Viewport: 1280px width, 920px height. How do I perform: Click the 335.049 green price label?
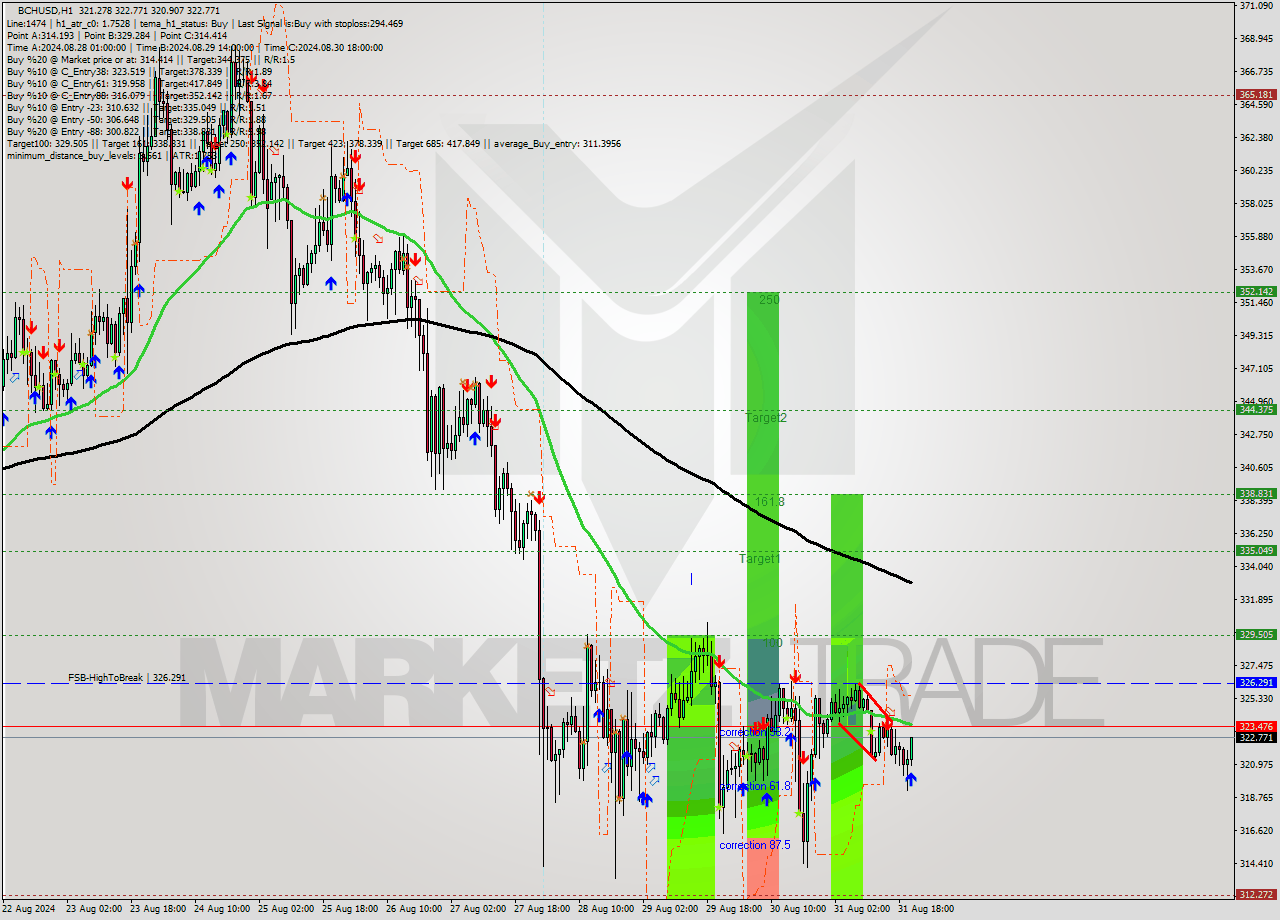coord(1255,550)
